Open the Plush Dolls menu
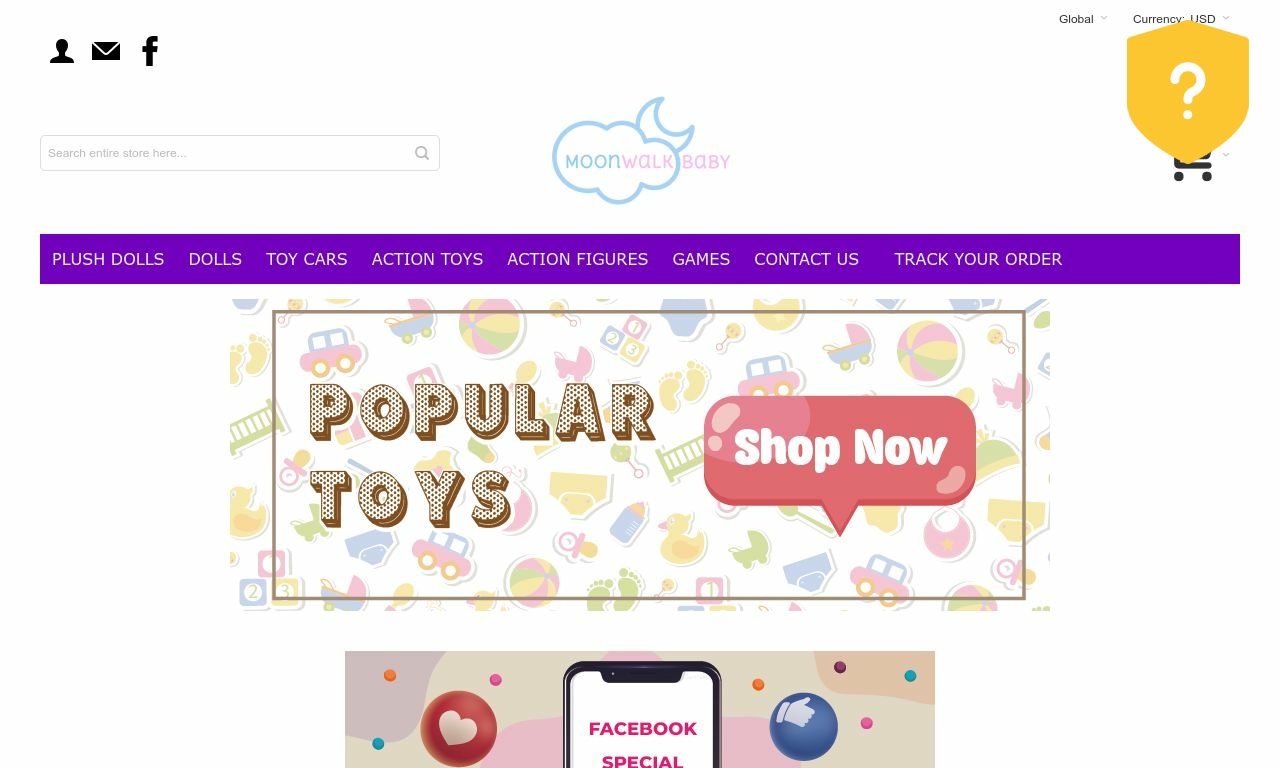The width and height of the screenshot is (1280, 768). [108, 259]
